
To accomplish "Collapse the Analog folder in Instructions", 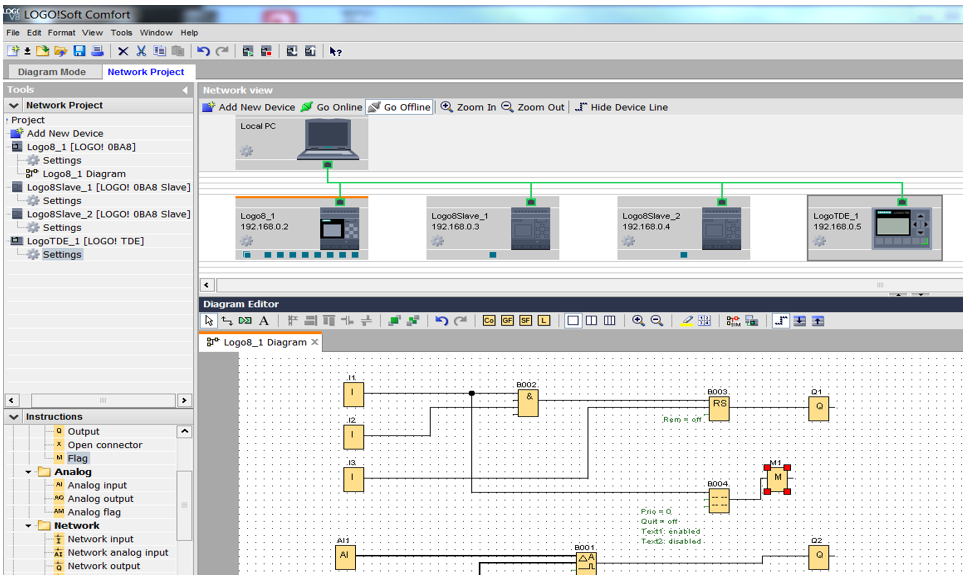I will (28, 472).
